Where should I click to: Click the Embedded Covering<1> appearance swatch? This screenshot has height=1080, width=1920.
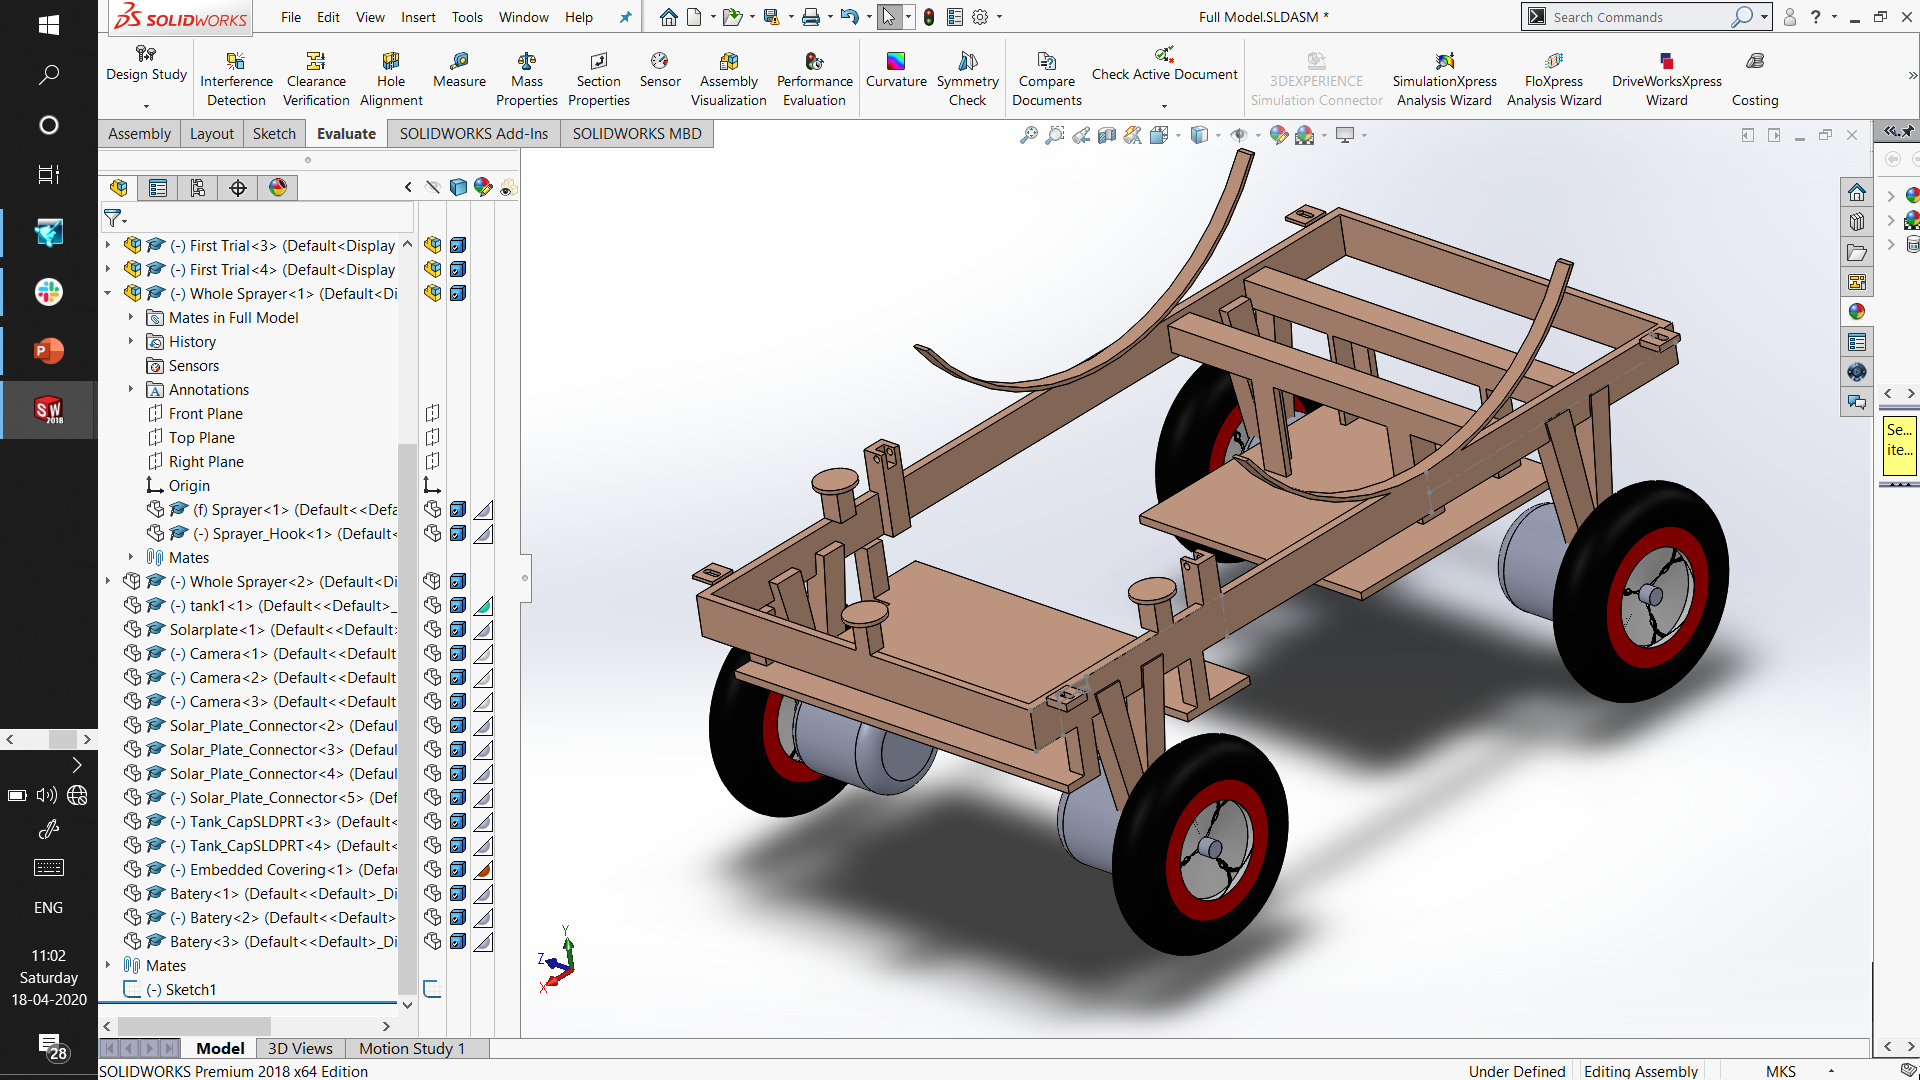tap(484, 870)
